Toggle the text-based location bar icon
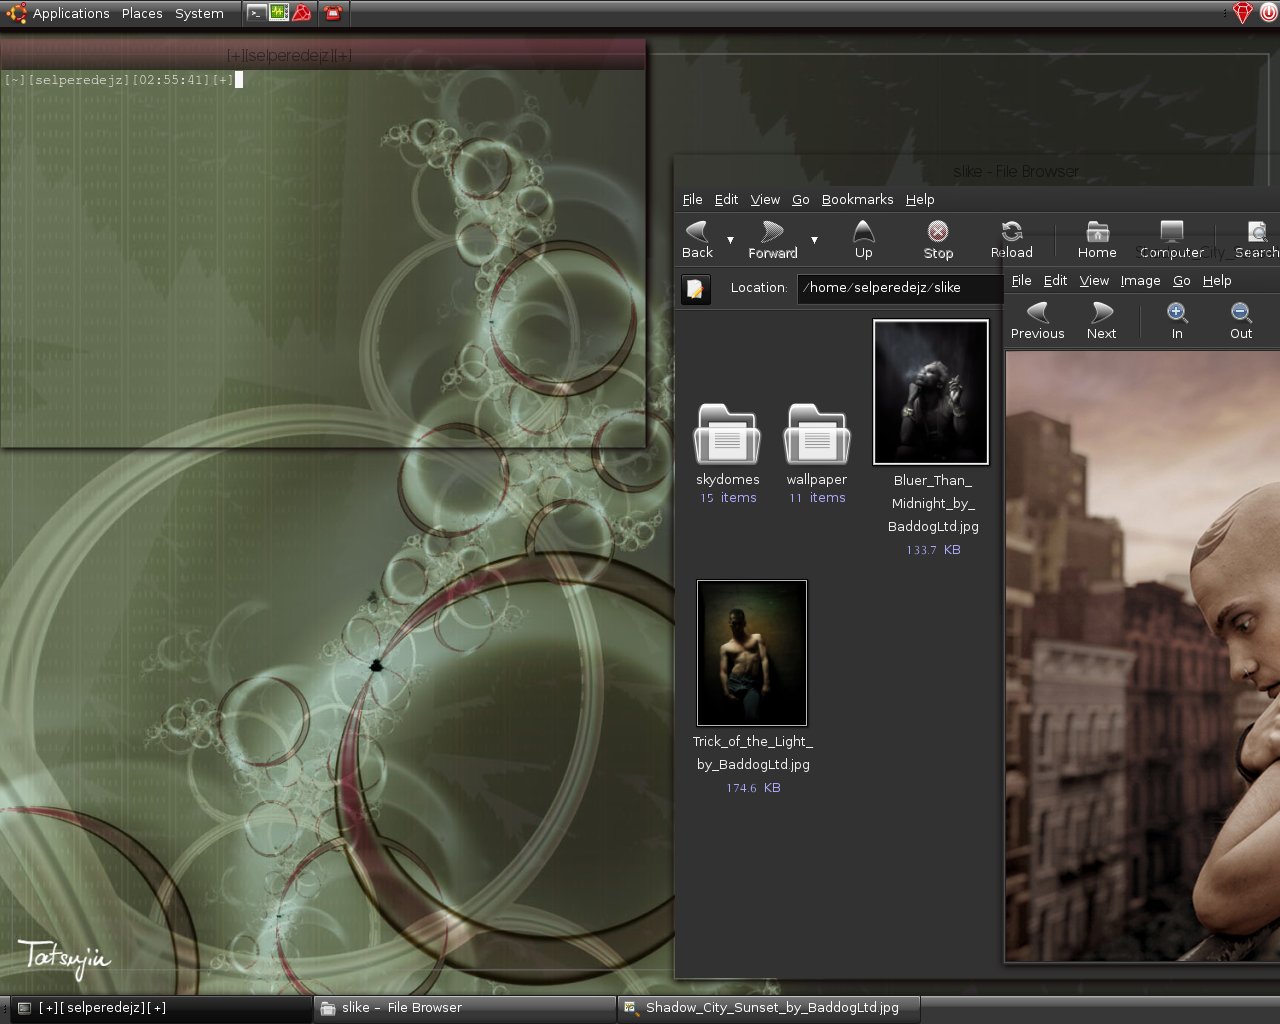The image size is (1280, 1024). coord(695,289)
